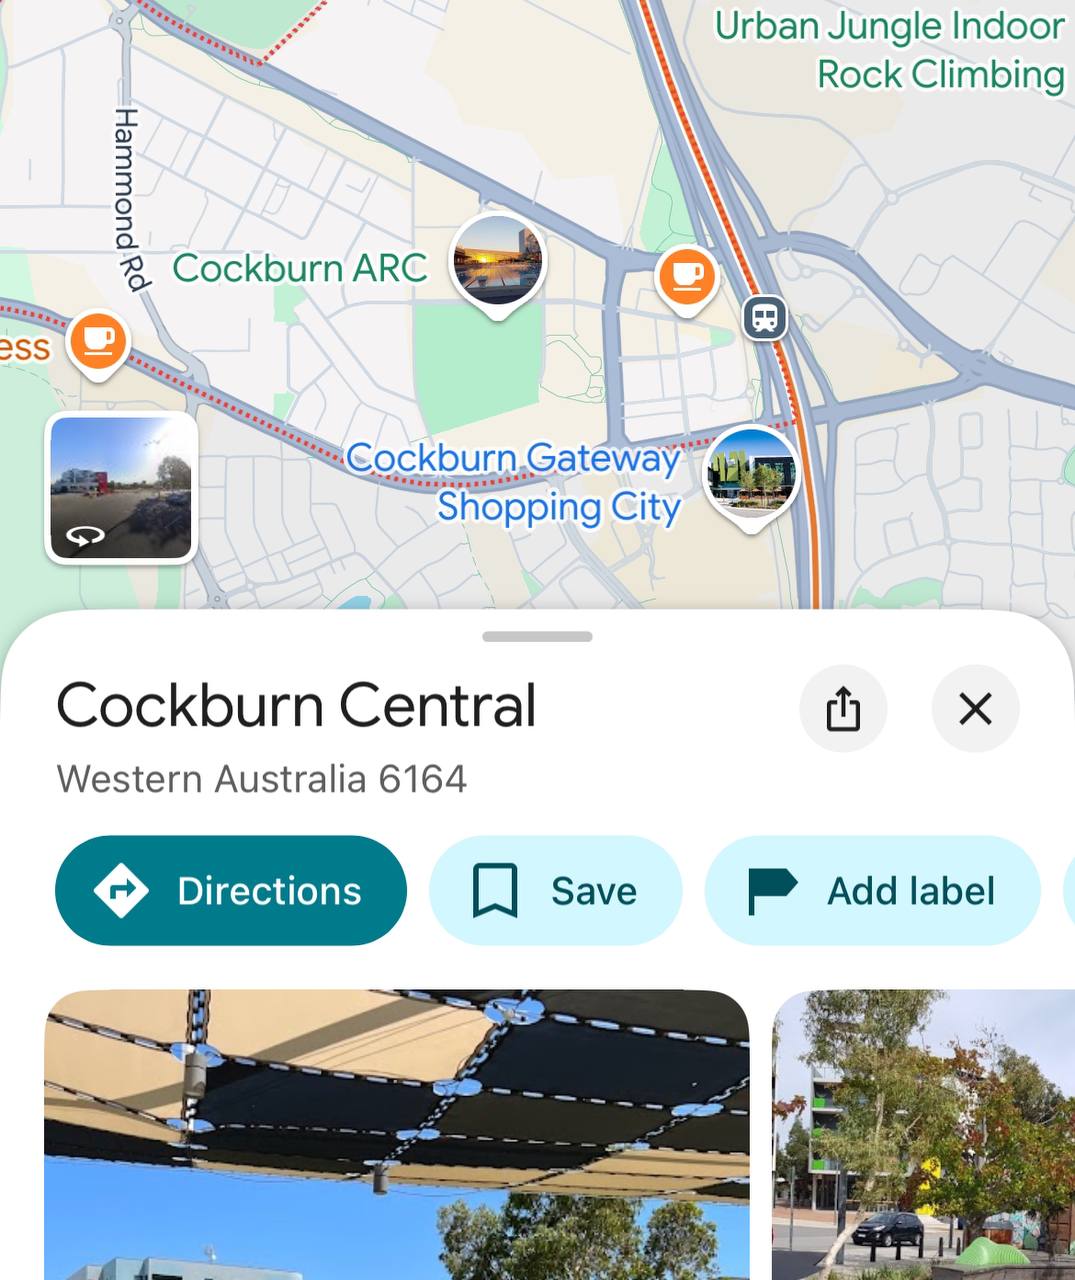Open the street trees photo on the right
This screenshot has width=1075, height=1280.
(x=923, y=1135)
